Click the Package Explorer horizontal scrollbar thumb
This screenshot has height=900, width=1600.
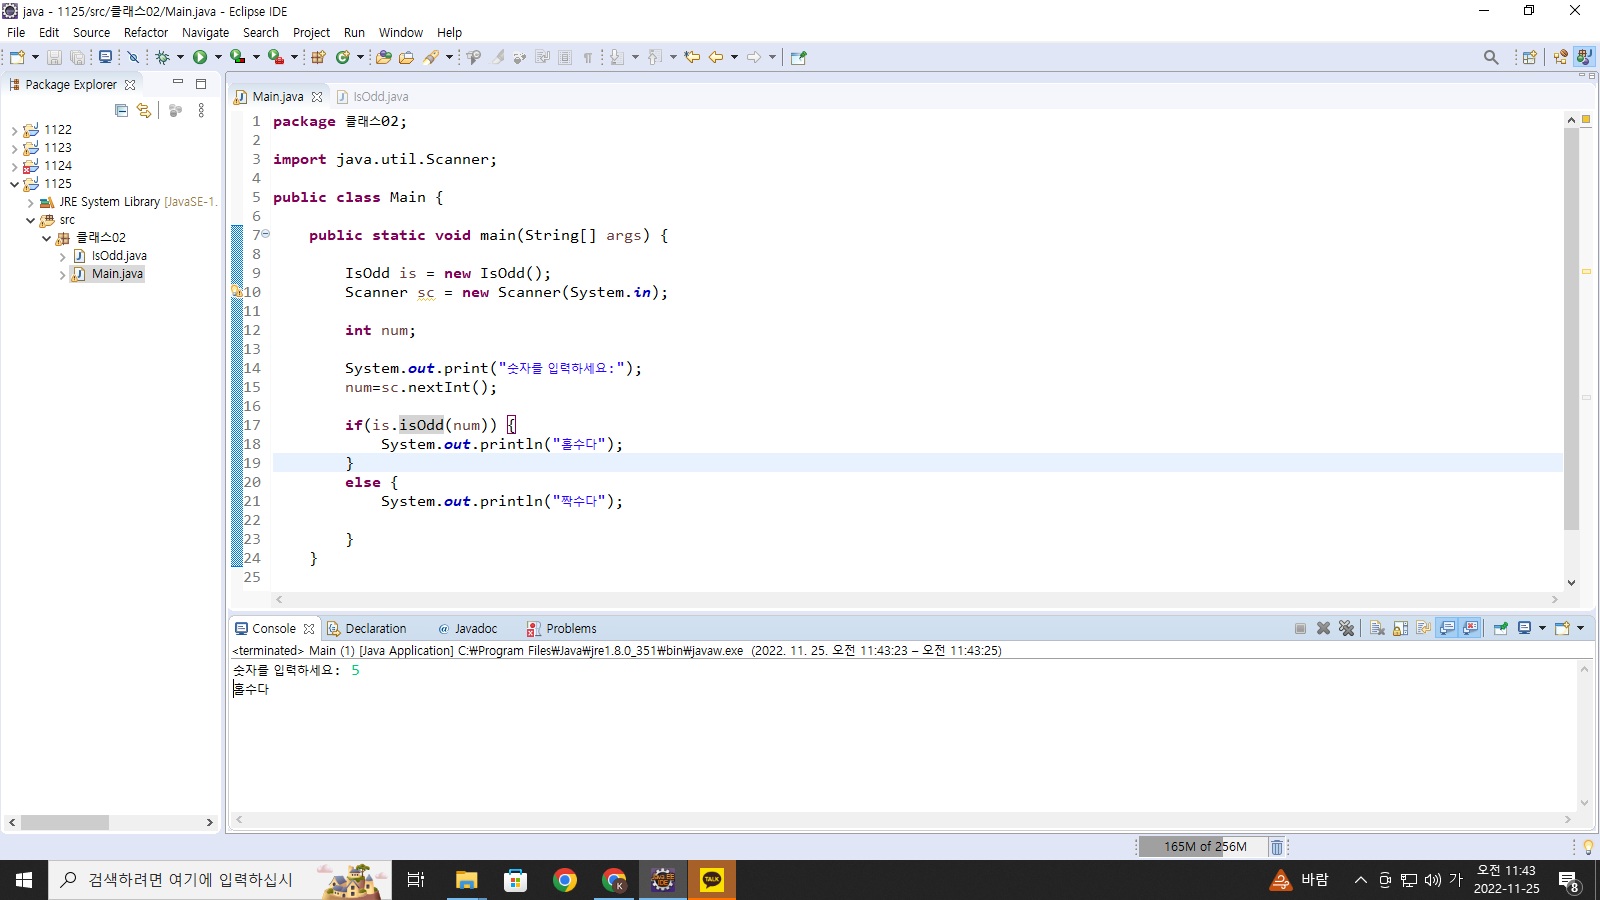(65, 822)
